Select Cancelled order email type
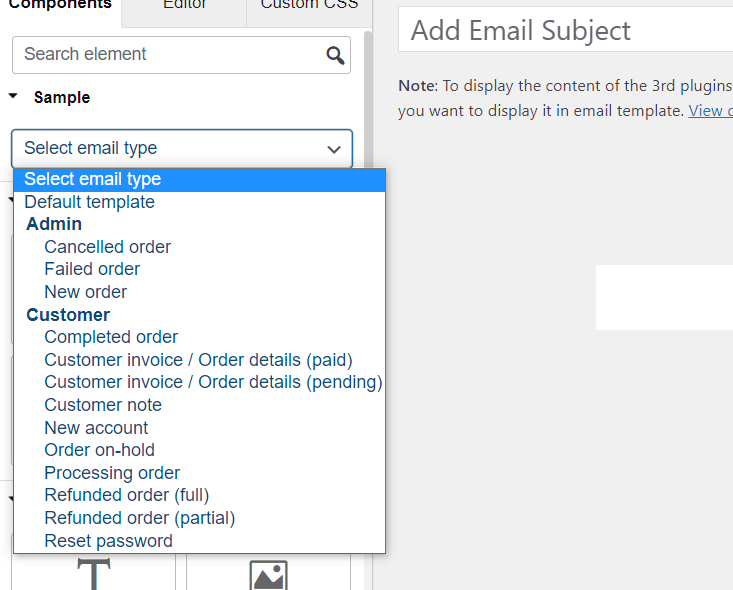The height and width of the screenshot is (590, 733). pyautogui.click(x=108, y=247)
